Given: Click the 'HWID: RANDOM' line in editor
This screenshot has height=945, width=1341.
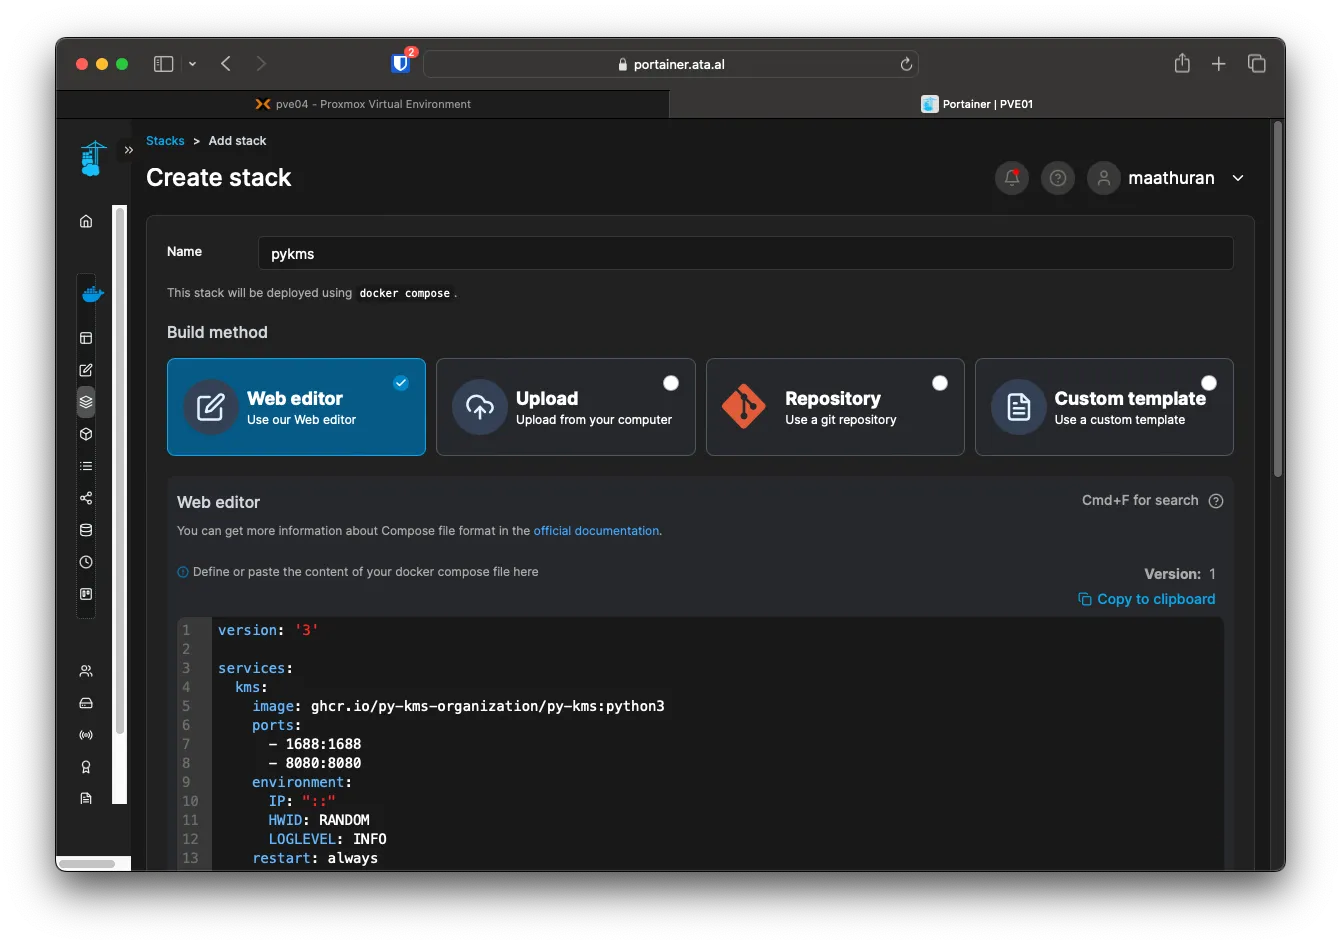Looking at the screenshot, I should point(319,820).
